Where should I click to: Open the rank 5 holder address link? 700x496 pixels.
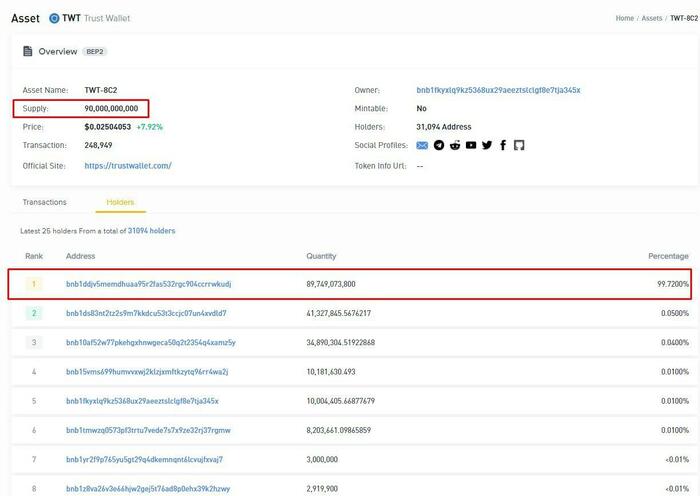142,401
